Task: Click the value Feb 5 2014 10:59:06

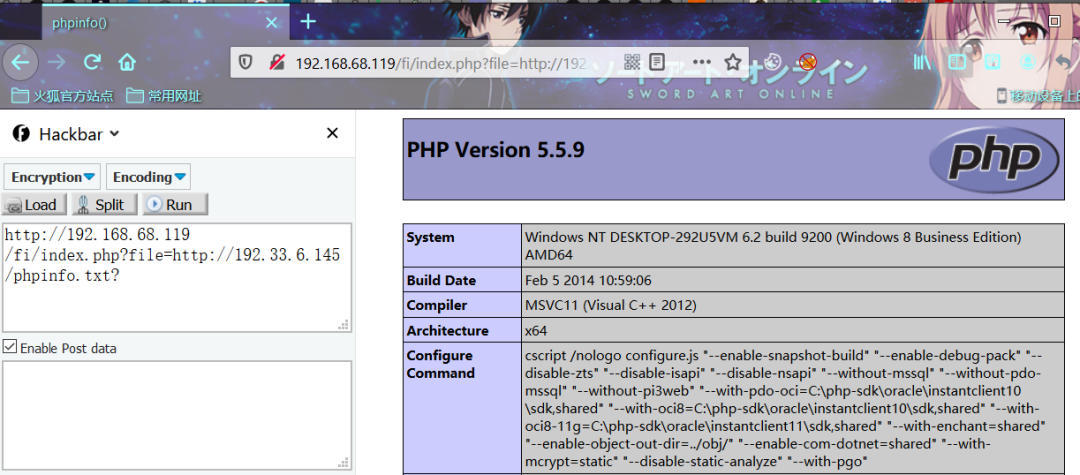Action: 588,280
